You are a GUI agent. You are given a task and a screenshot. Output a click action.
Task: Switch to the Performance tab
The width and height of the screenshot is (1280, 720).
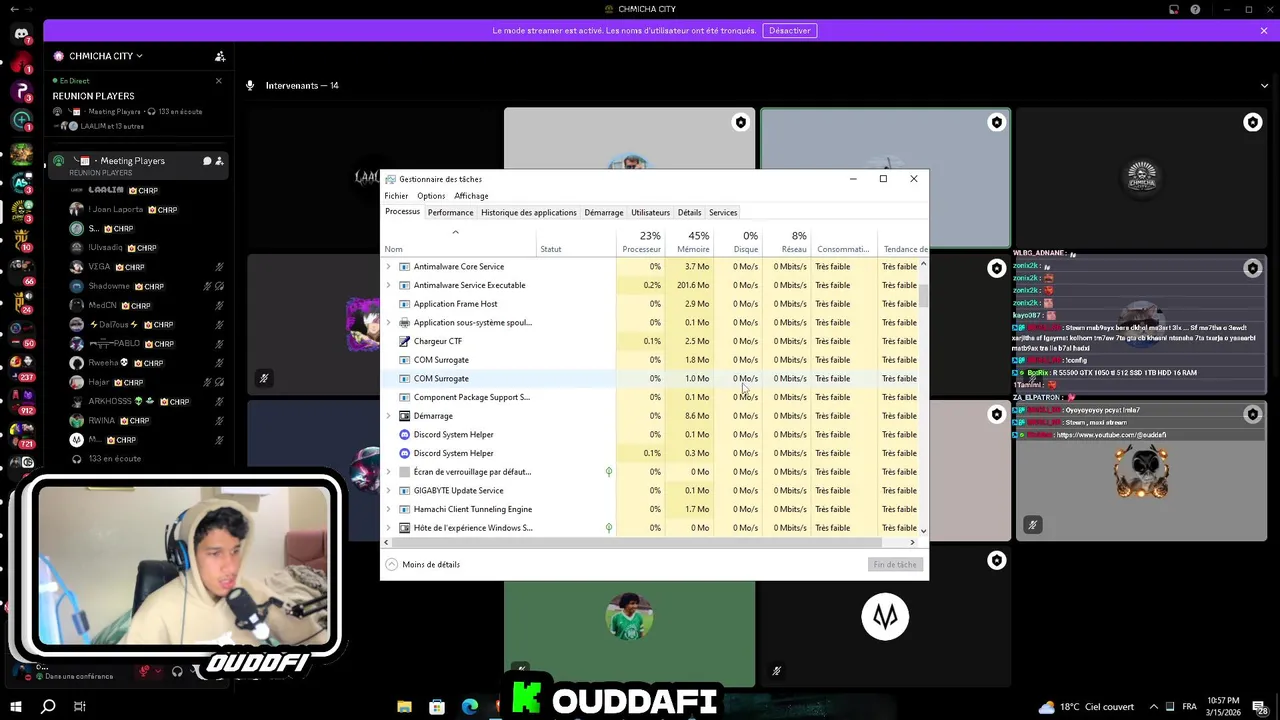click(451, 213)
